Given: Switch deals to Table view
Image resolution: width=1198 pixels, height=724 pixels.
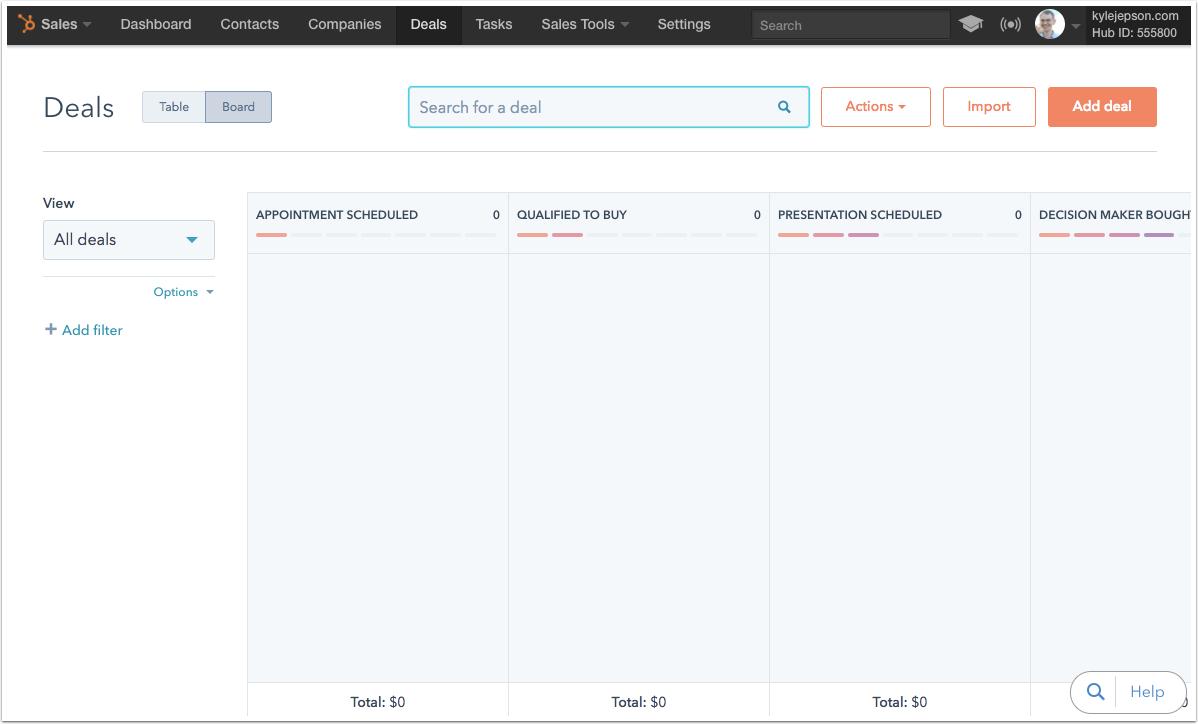Looking at the screenshot, I should pyautogui.click(x=173, y=106).
